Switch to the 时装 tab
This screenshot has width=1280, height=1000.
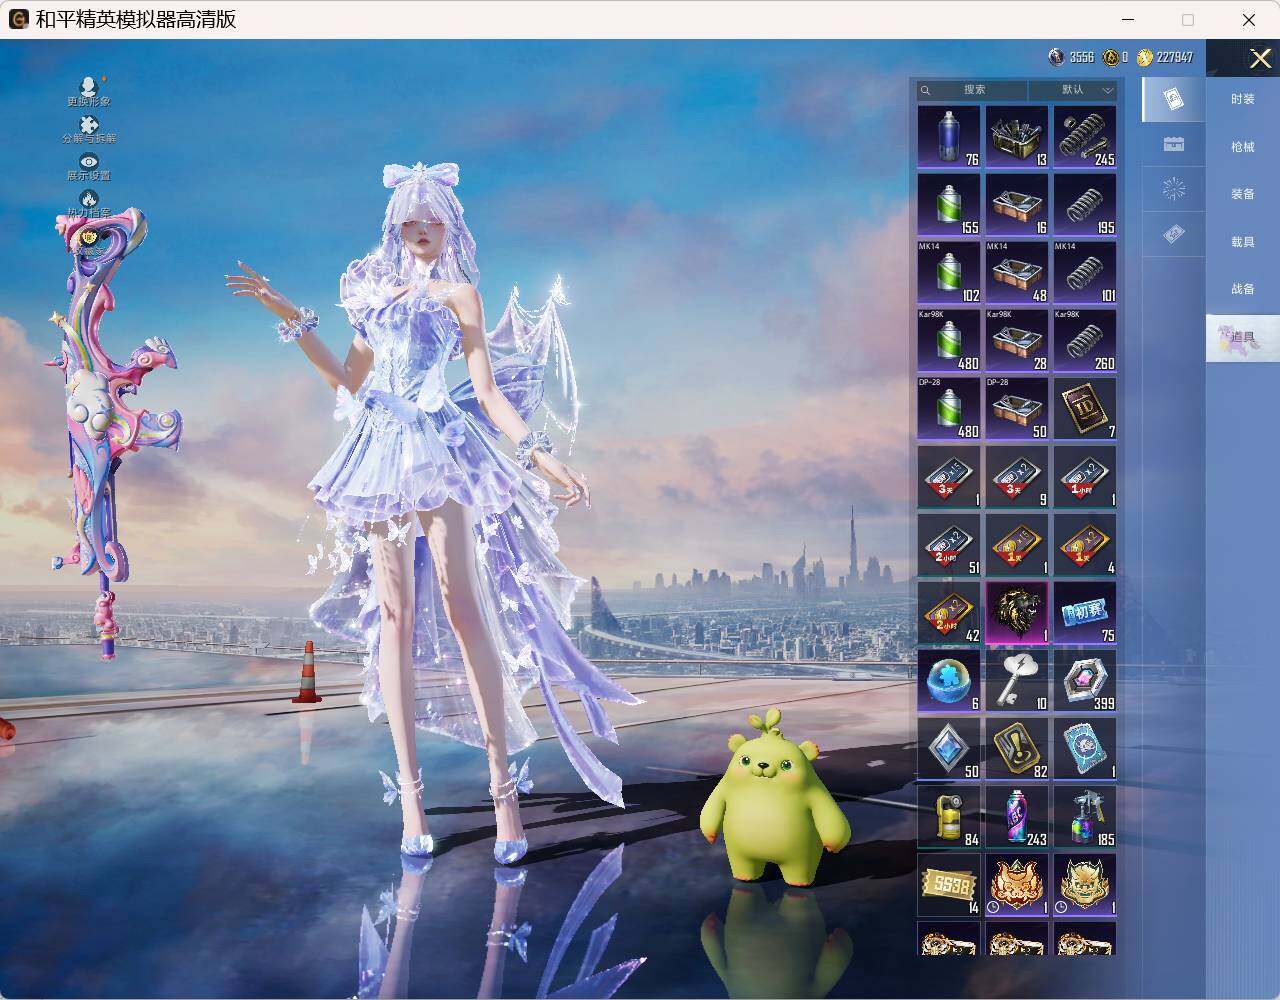tap(1243, 99)
